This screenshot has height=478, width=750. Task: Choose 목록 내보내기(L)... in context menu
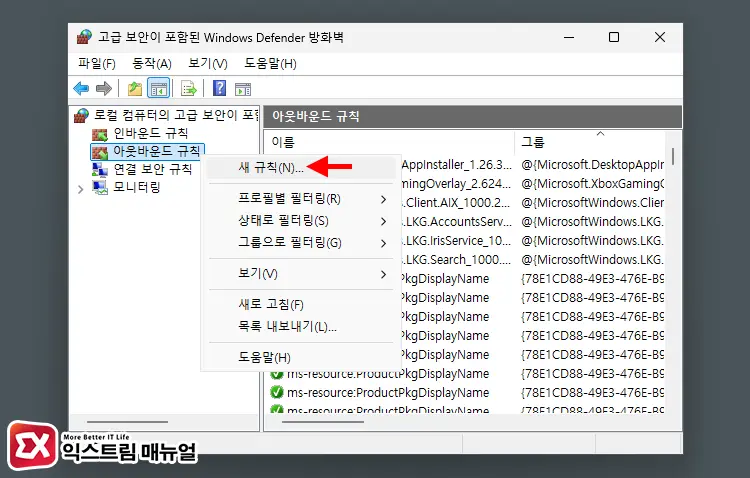click(x=301, y=326)
